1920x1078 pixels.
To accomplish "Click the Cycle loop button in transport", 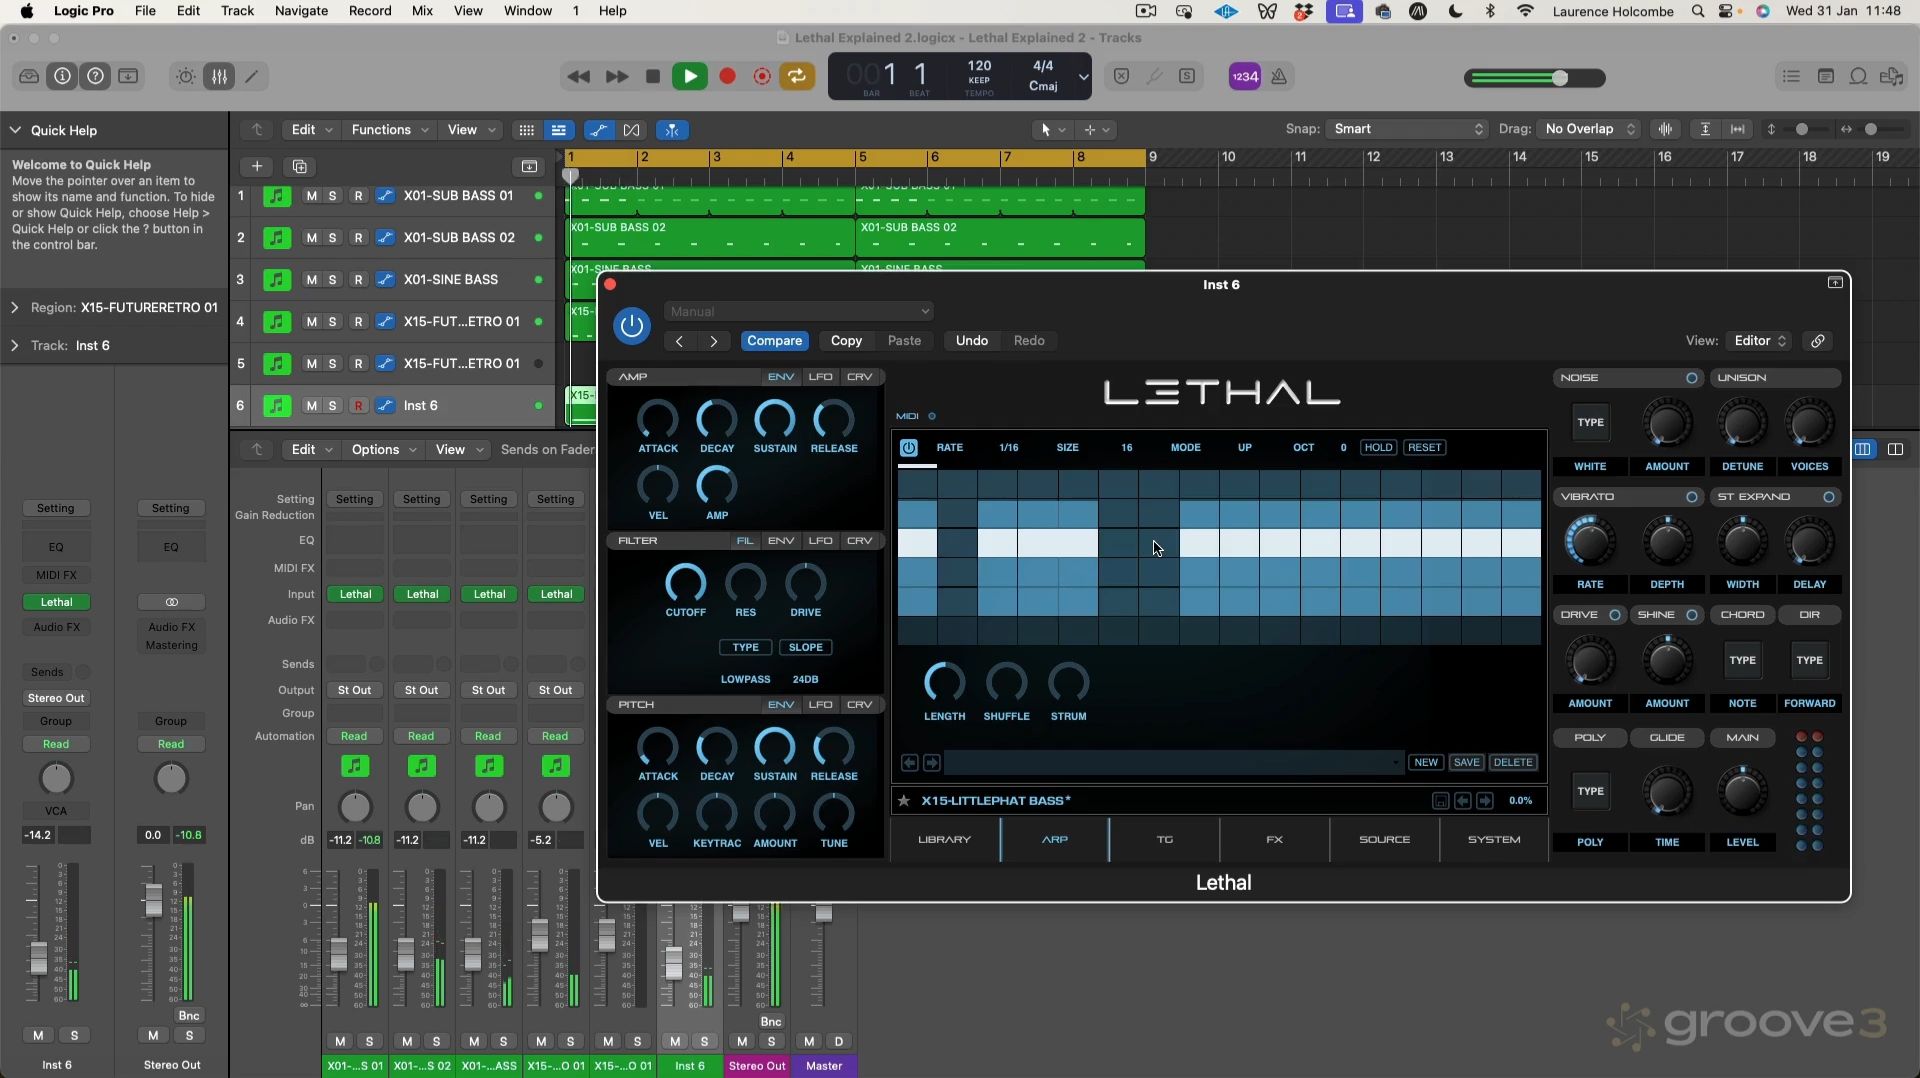I will point(797,77).
